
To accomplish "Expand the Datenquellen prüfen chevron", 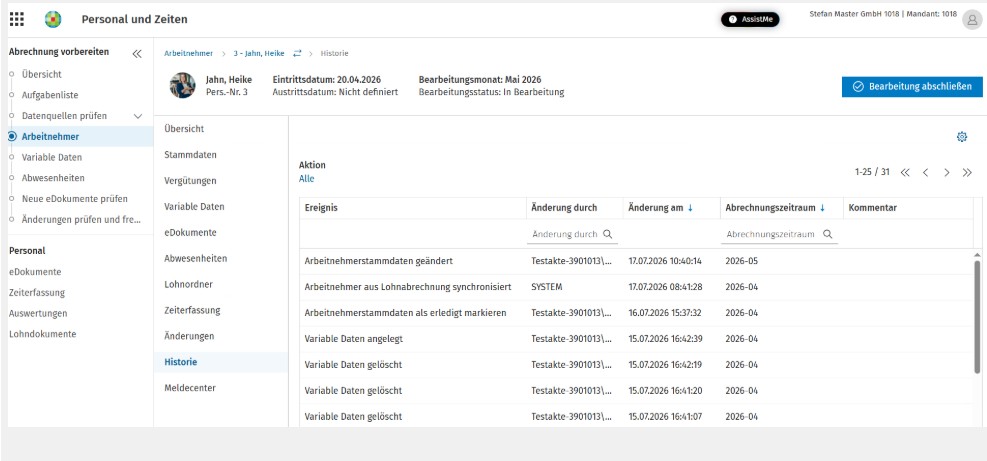I will click(x=138, y=116).
